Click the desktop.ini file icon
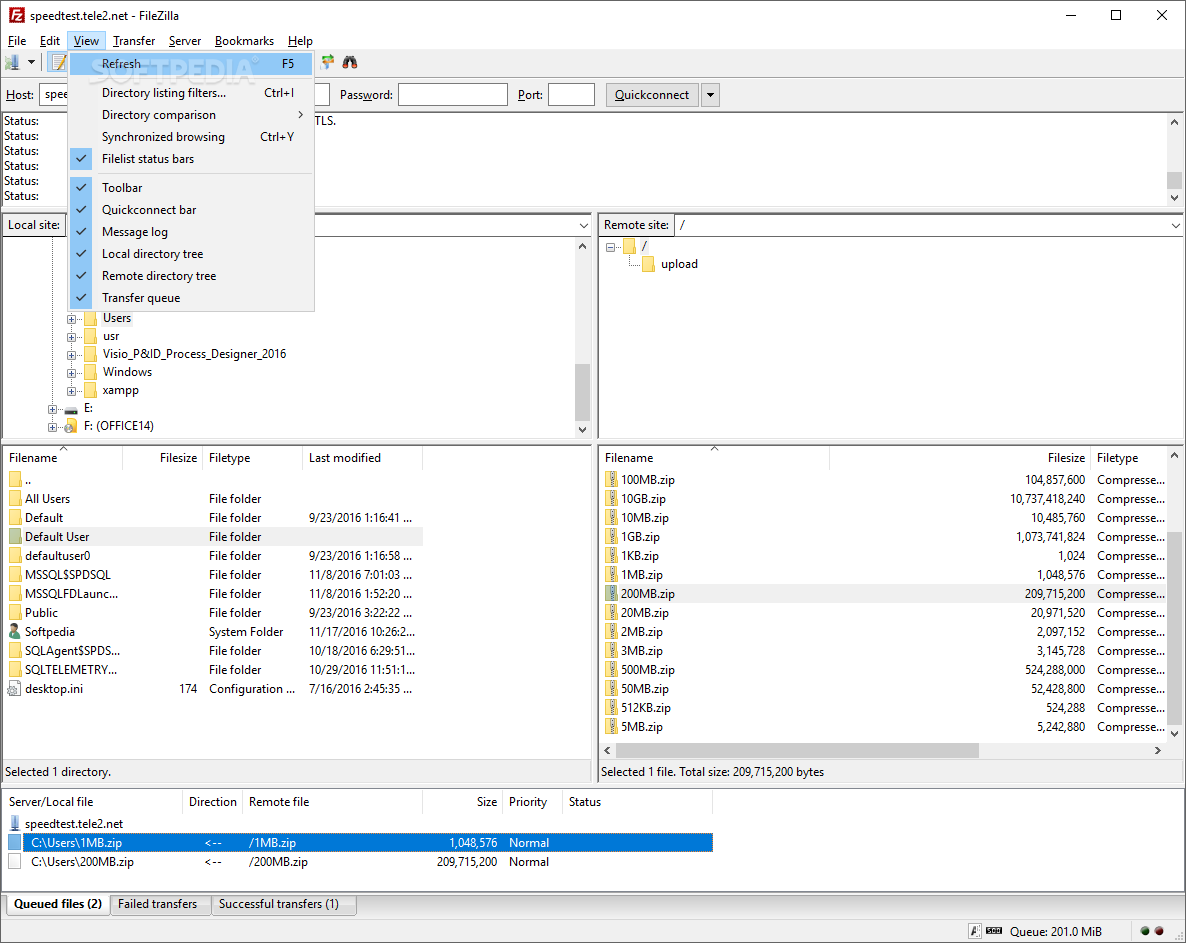This screenshot has width=1186, height=943. coord(14,689)
